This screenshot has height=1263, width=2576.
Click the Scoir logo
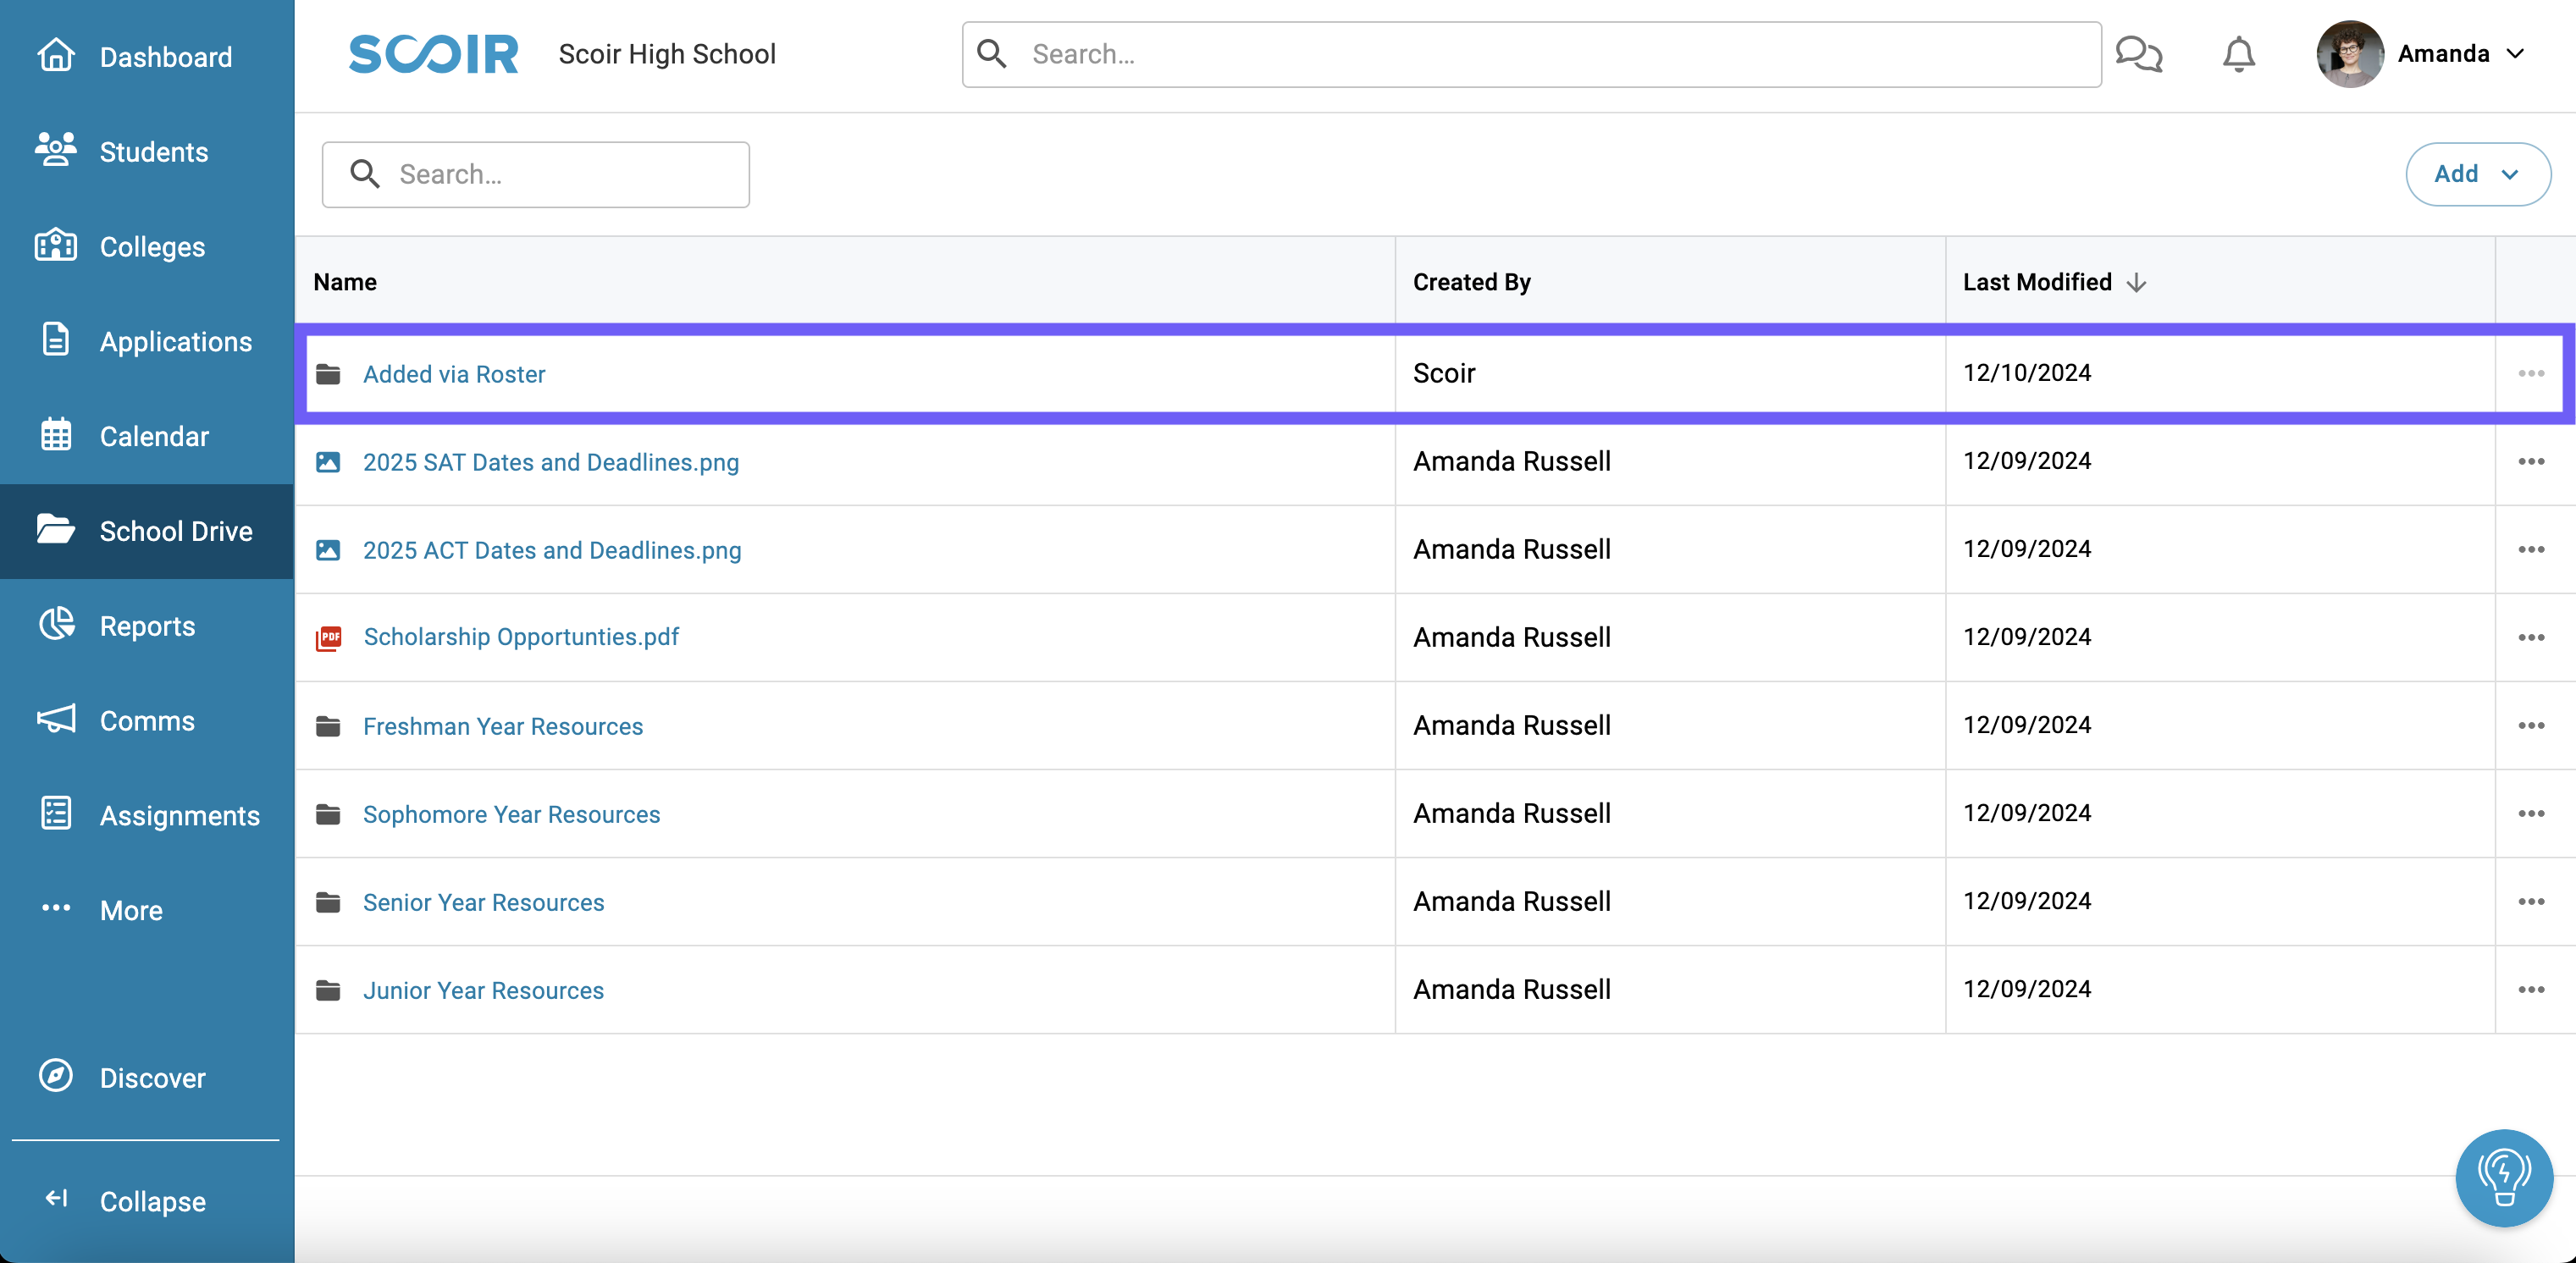point(433,54)
